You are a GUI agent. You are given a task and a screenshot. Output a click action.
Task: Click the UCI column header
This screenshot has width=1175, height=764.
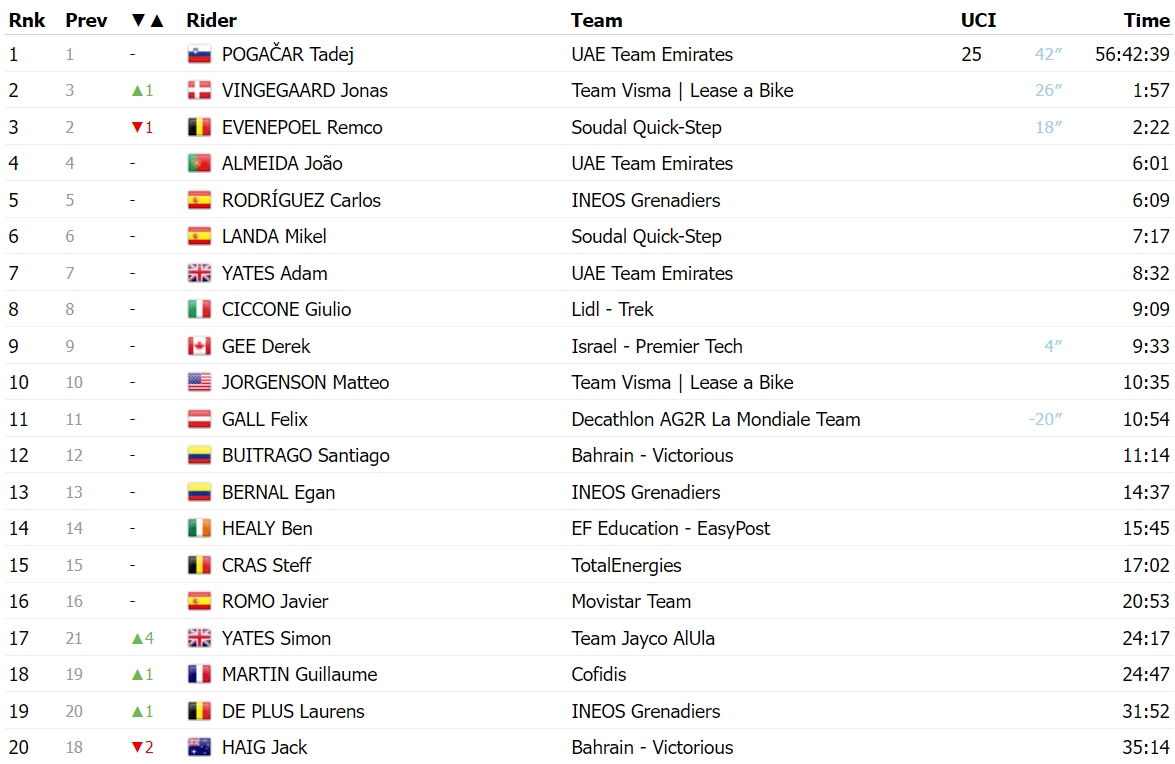(x=978, y=20)
